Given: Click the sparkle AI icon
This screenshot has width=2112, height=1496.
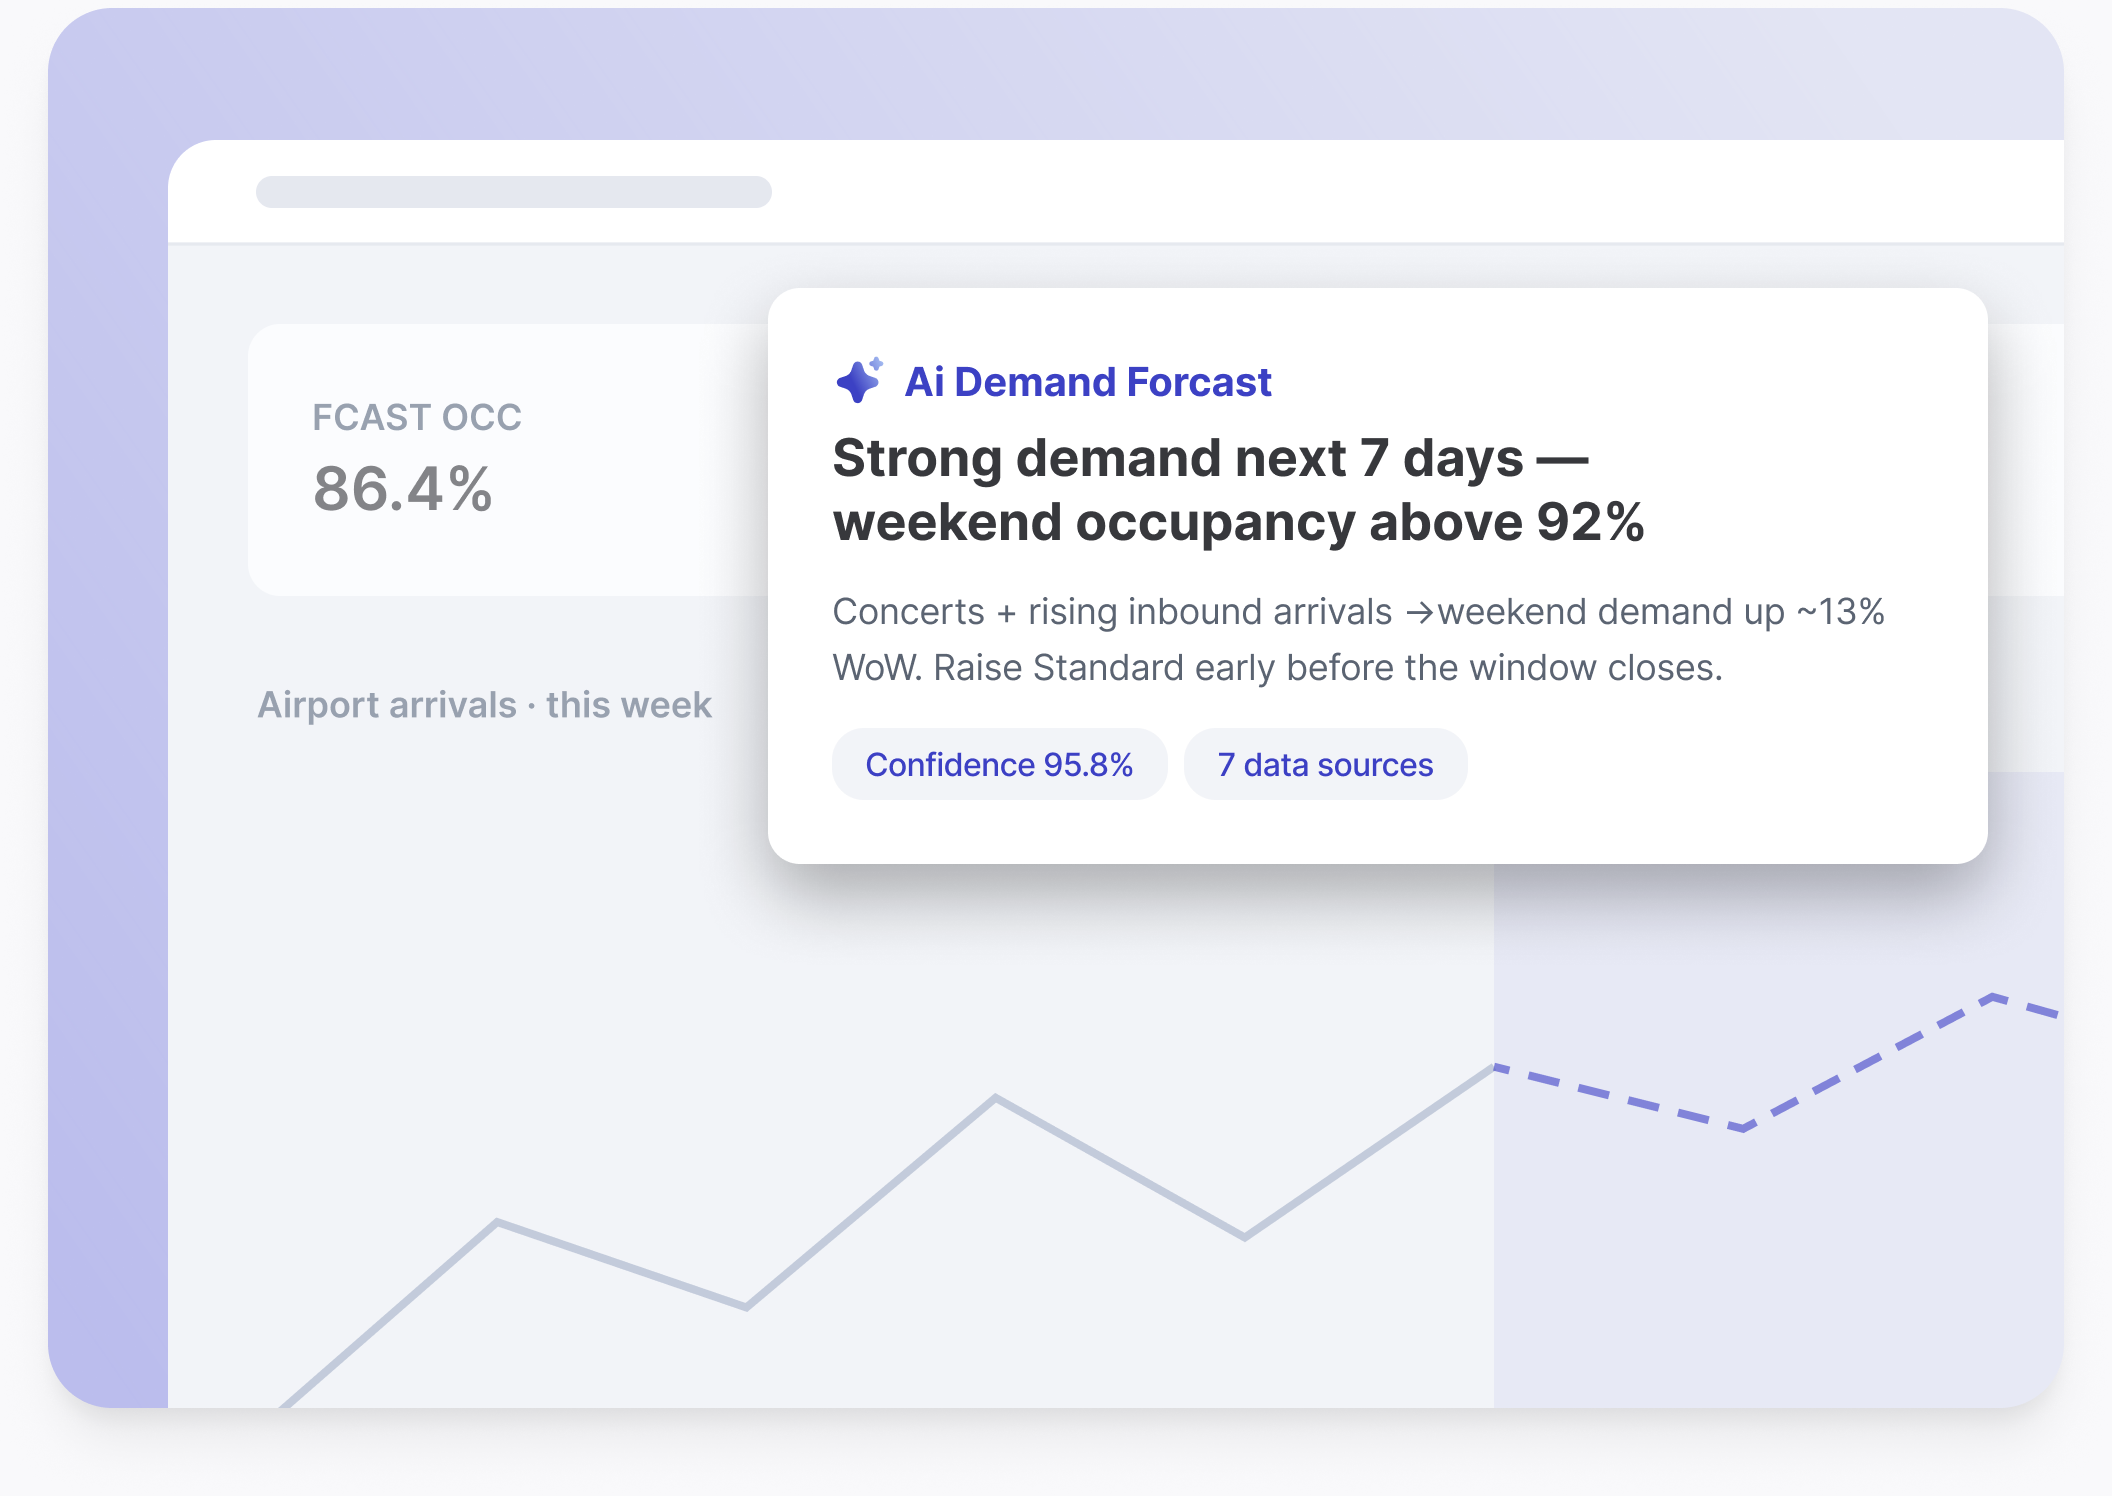Looking at the screenshot, I should 860,380.
